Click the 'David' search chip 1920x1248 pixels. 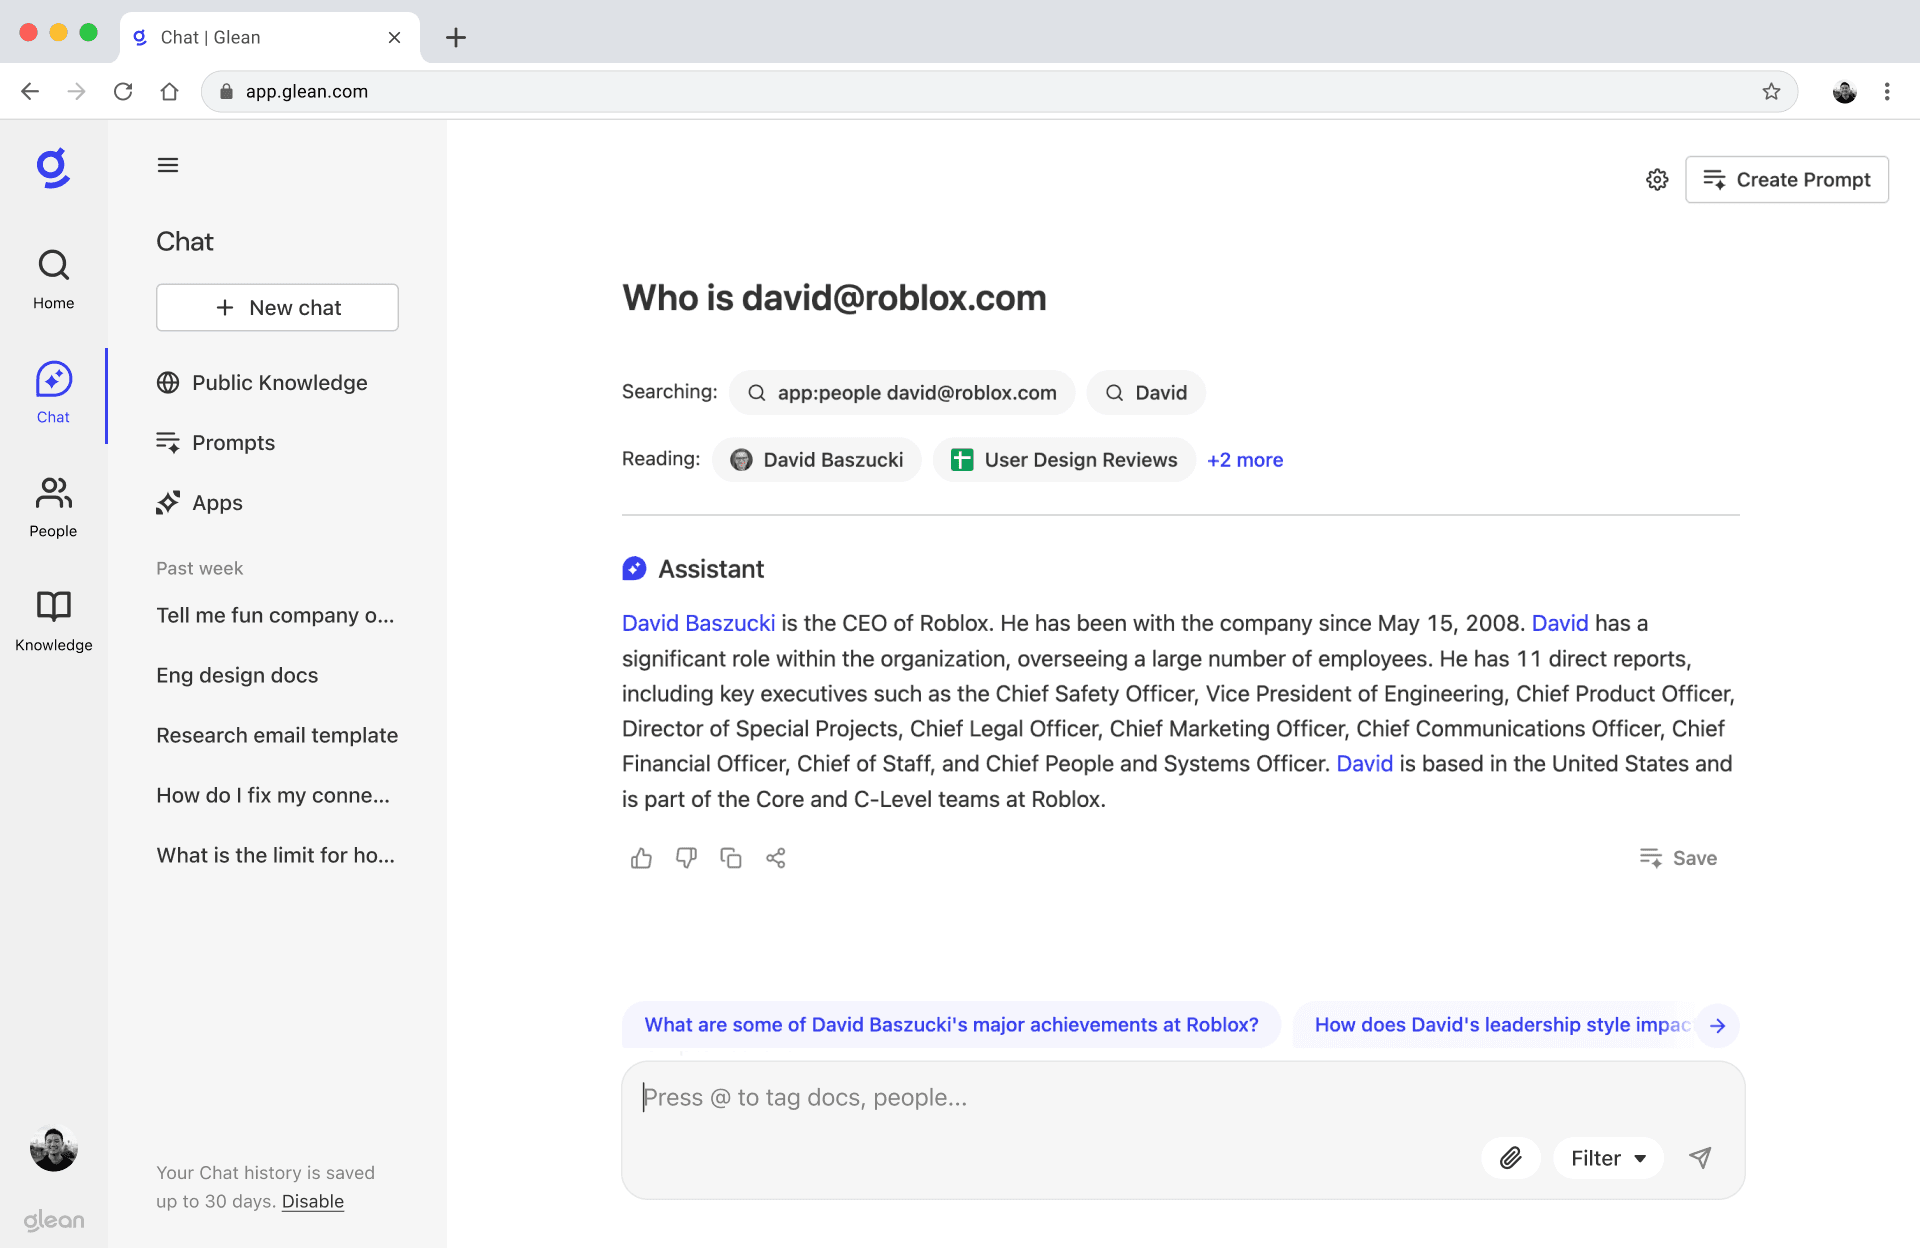tap(1146, 393)
